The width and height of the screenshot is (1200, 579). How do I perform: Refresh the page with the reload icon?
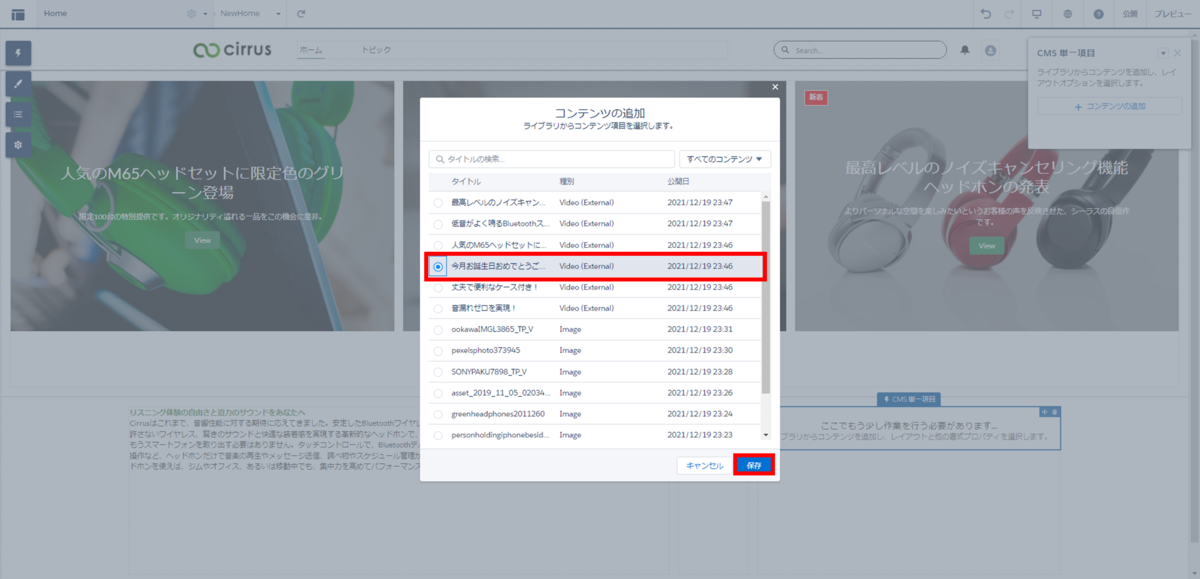point(301,14)
